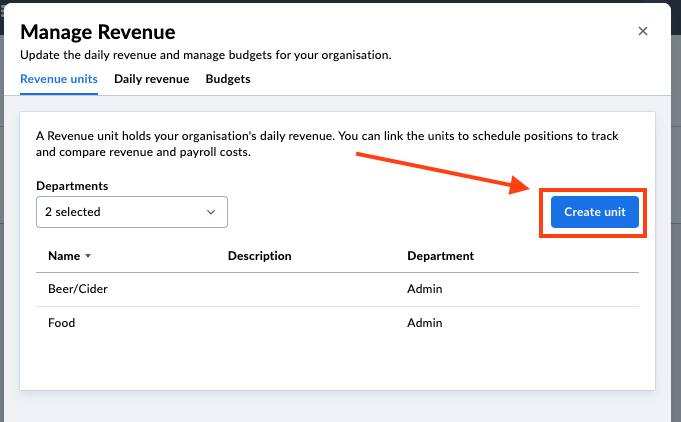This screenshot has height=422, width=681.
Task: Sort the table by Name column header
Action: tap(64, 256)
